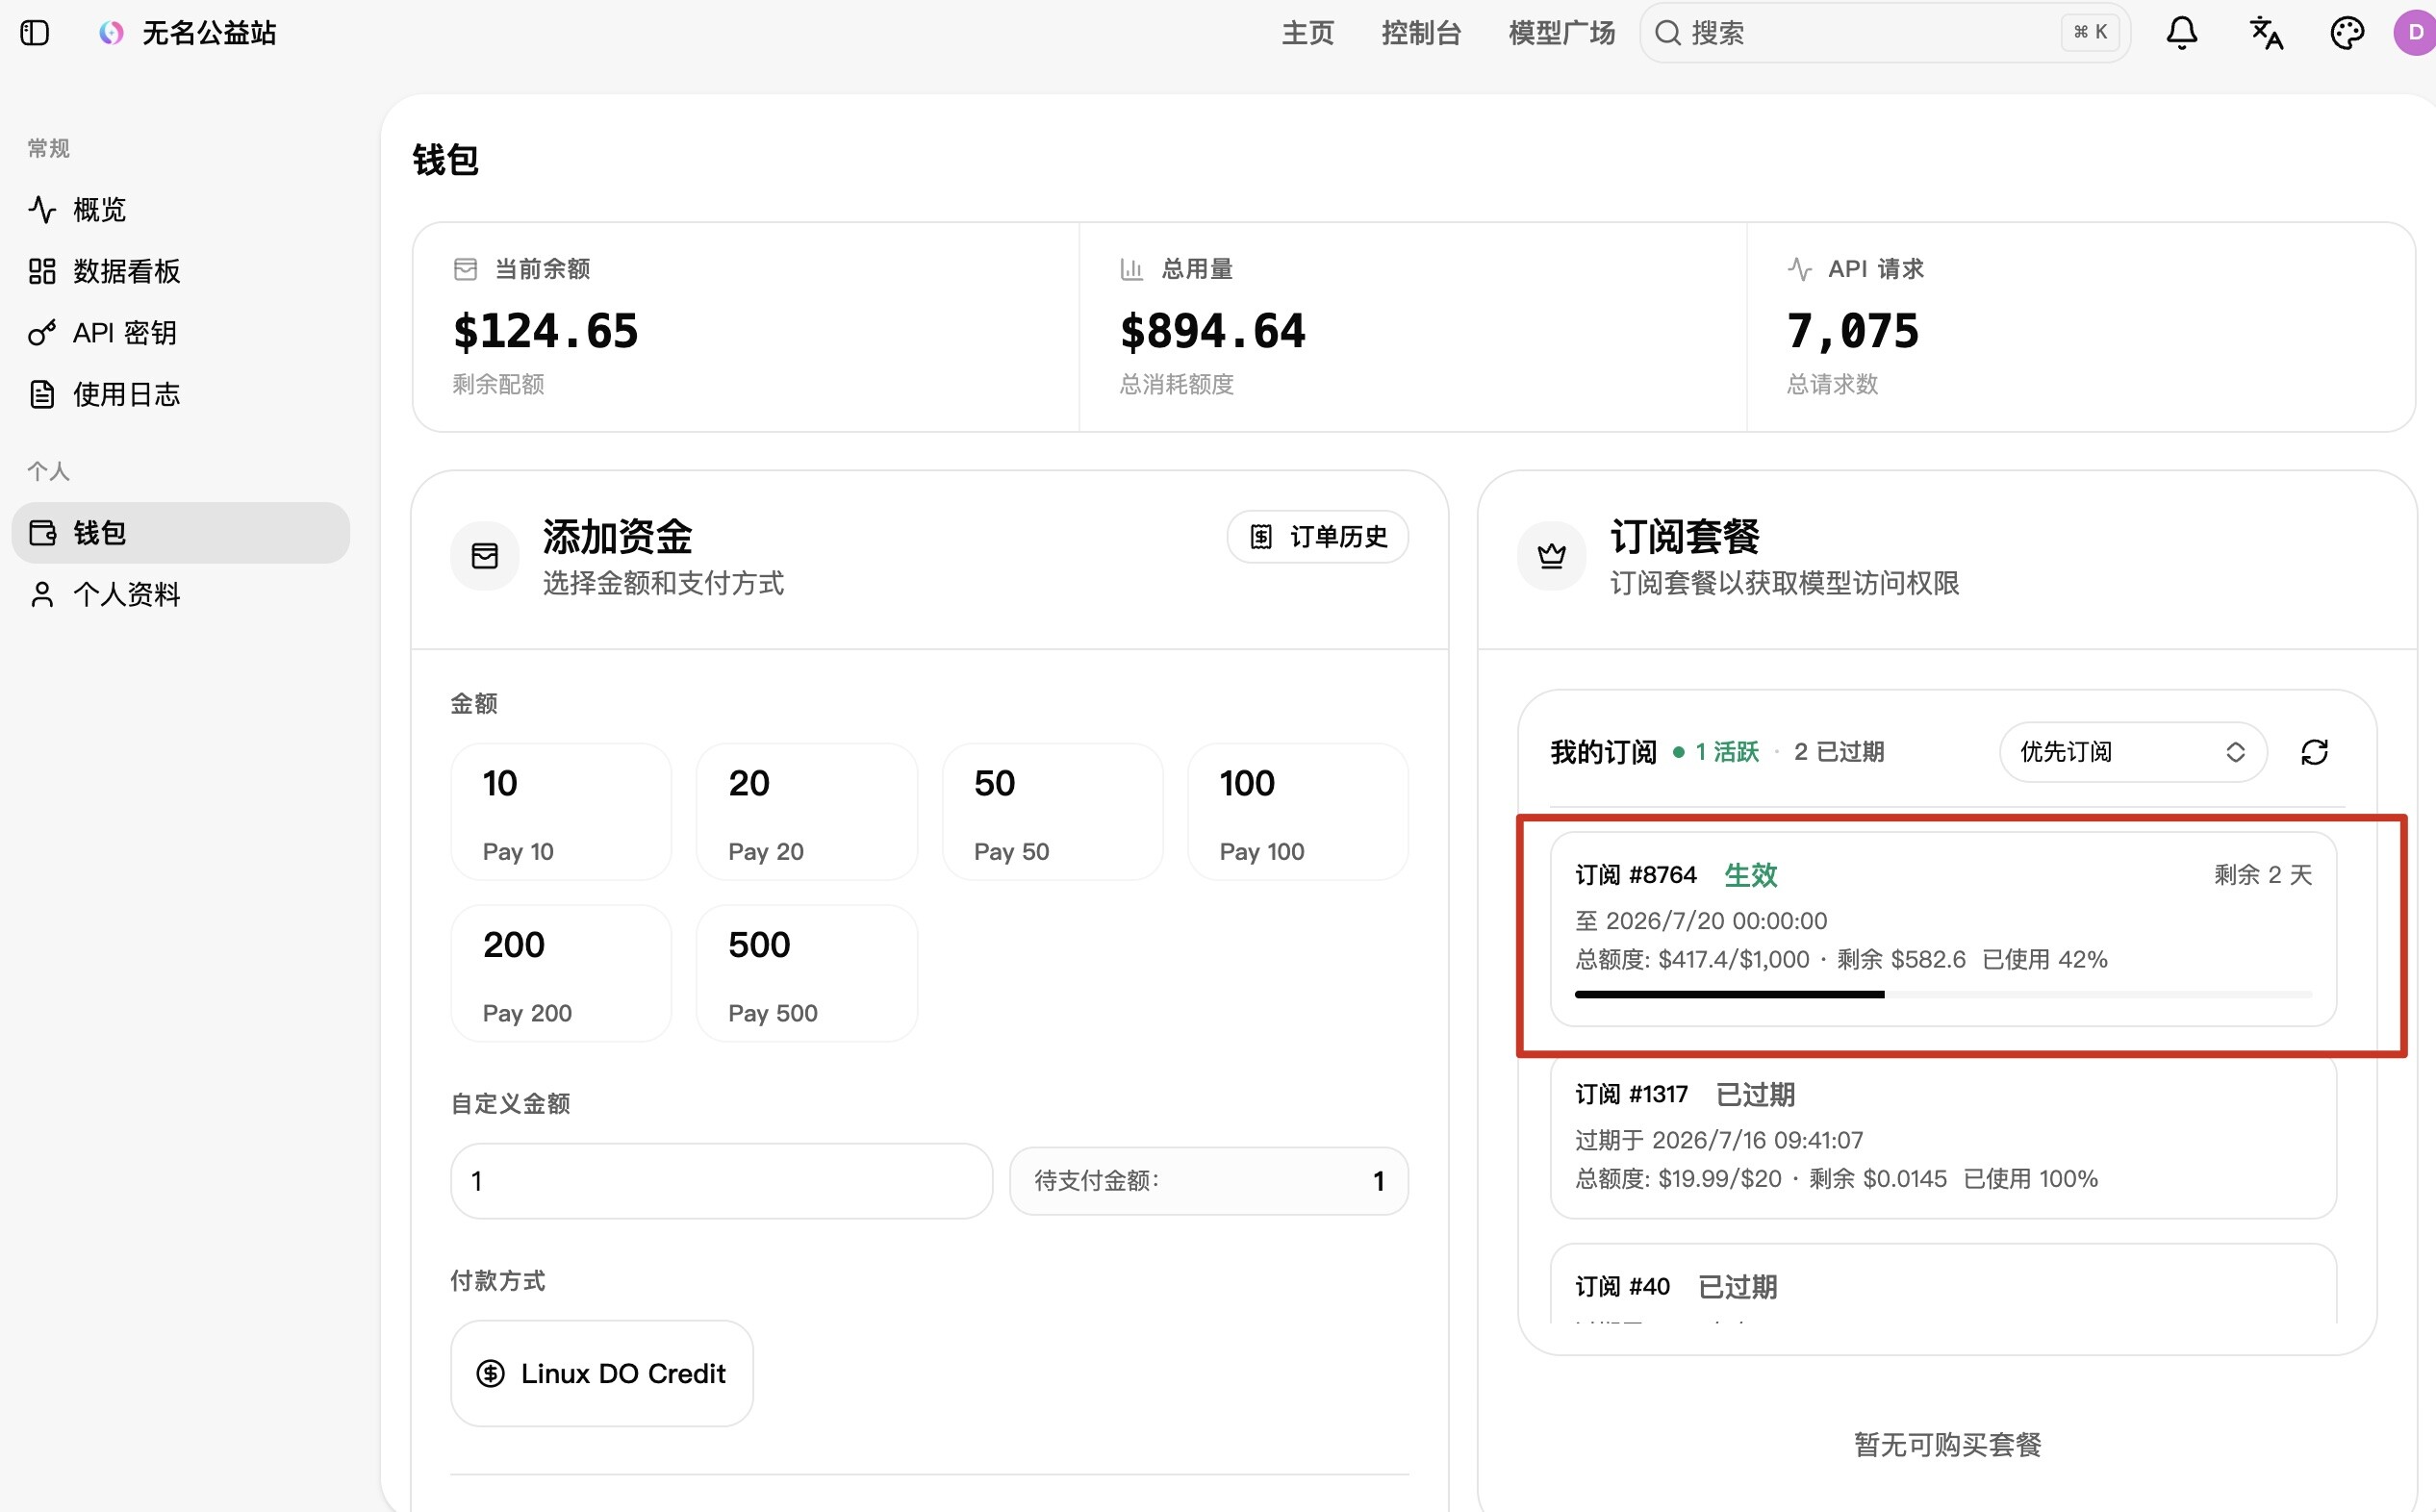2436x1512 pixels.
Task: Select the 200 amount option
Action: [561, 974]
